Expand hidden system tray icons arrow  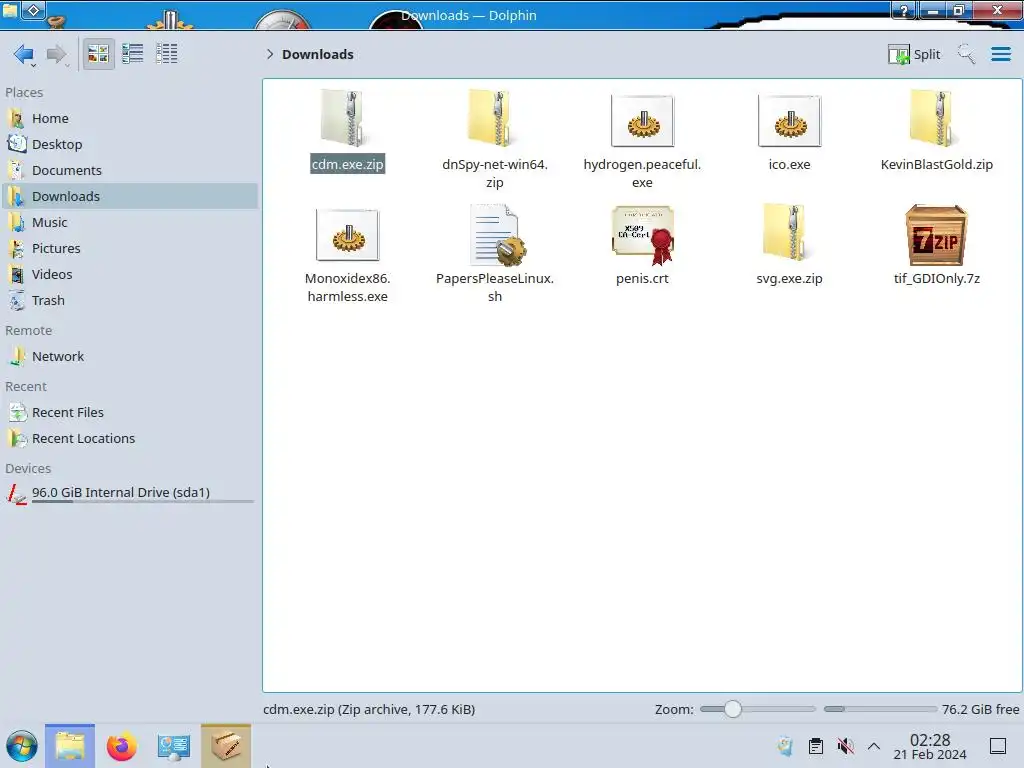pos(874,746)
